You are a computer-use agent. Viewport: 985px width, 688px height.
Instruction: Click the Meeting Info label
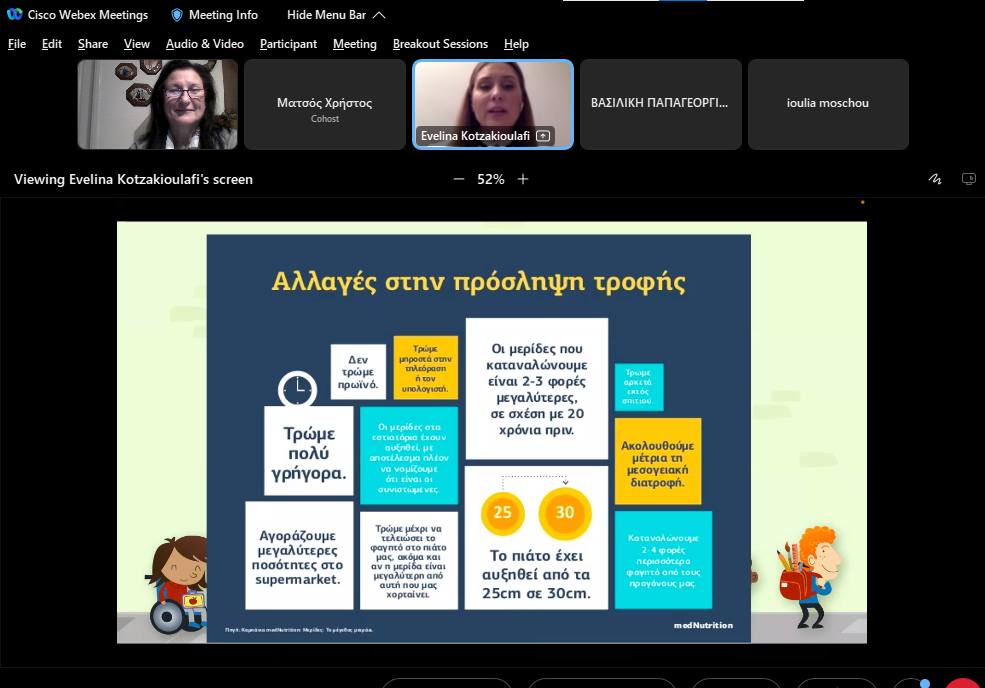click(223, 15)
